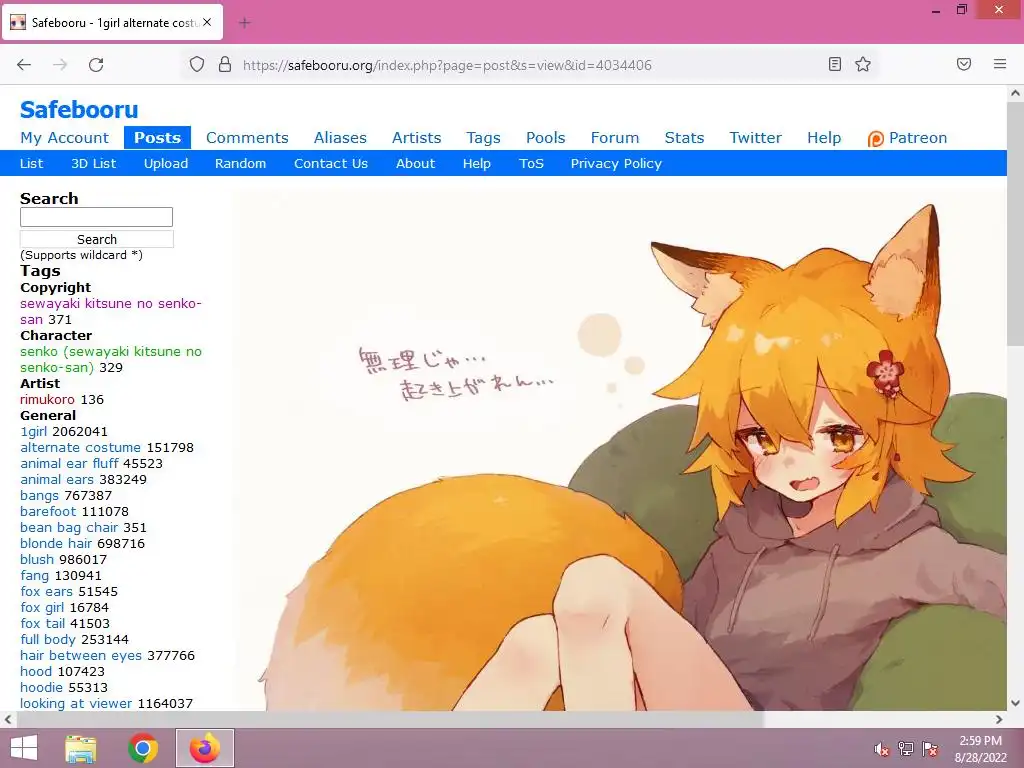Open the rimukoro artist tag

47,399
